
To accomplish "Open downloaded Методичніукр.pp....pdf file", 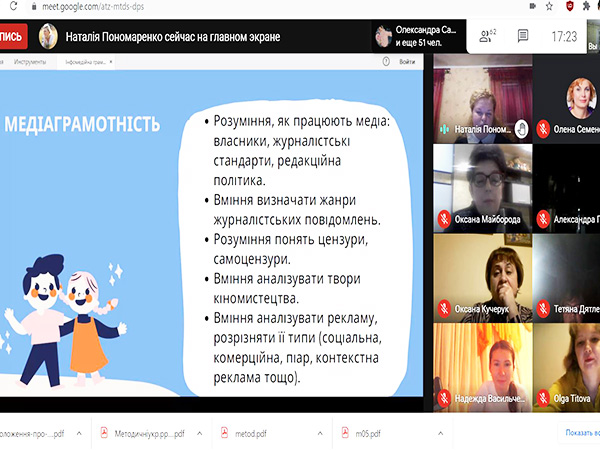I will point(150,434).
